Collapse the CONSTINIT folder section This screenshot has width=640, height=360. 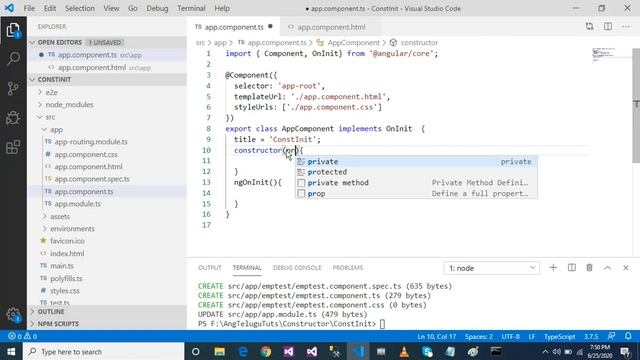107,80
